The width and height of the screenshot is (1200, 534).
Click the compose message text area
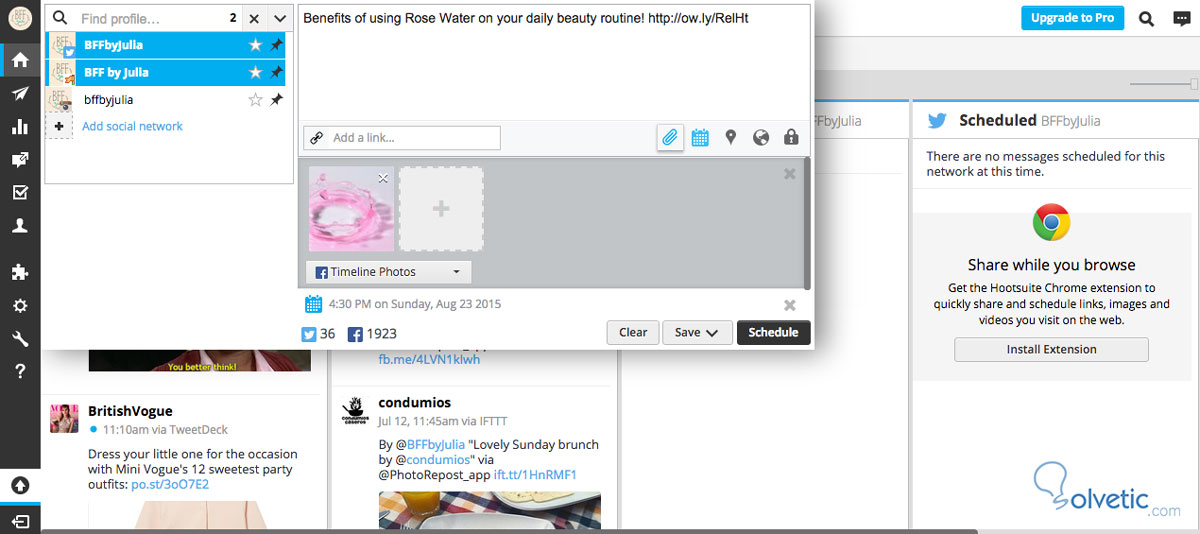tap(554, 62)
